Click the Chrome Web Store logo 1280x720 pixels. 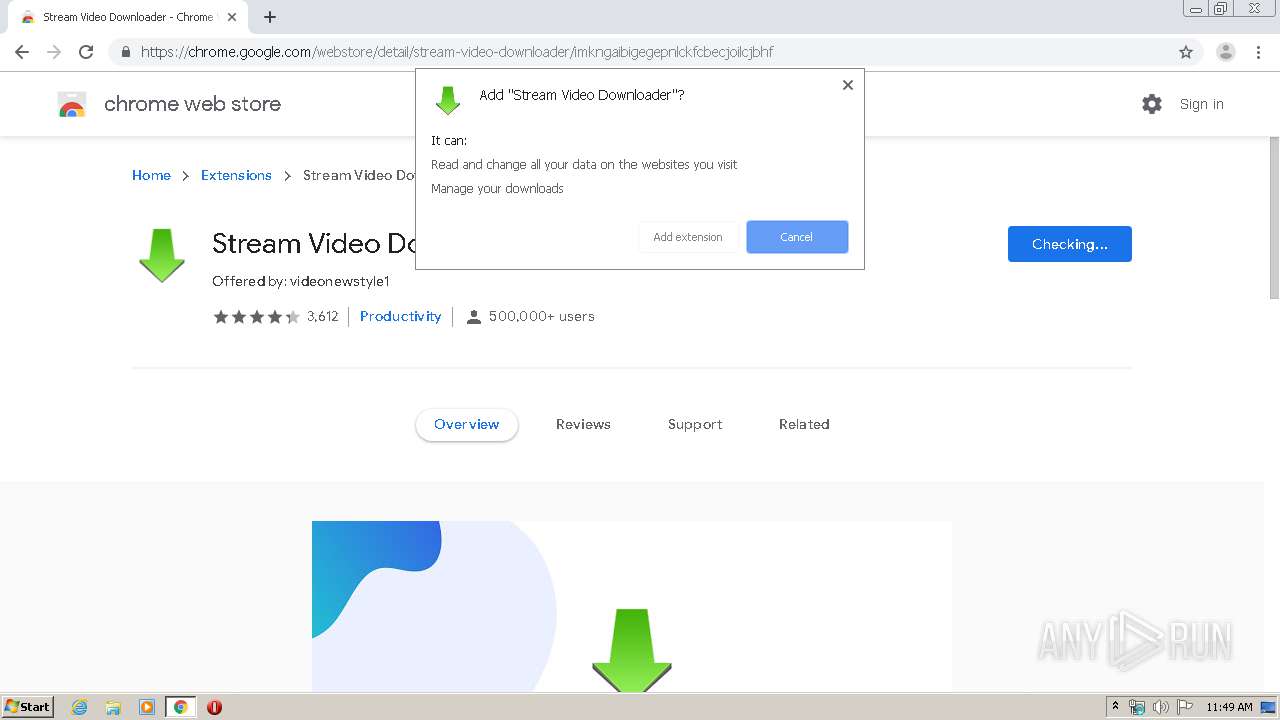[x=72, y=104]
